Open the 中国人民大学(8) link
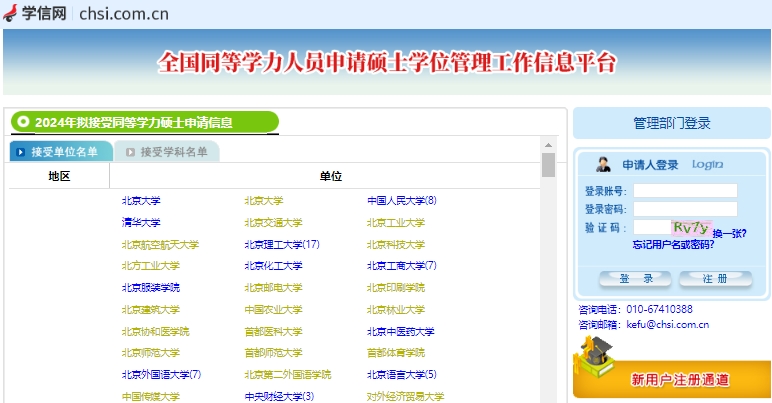772x403 pixels. coord(402,200)
